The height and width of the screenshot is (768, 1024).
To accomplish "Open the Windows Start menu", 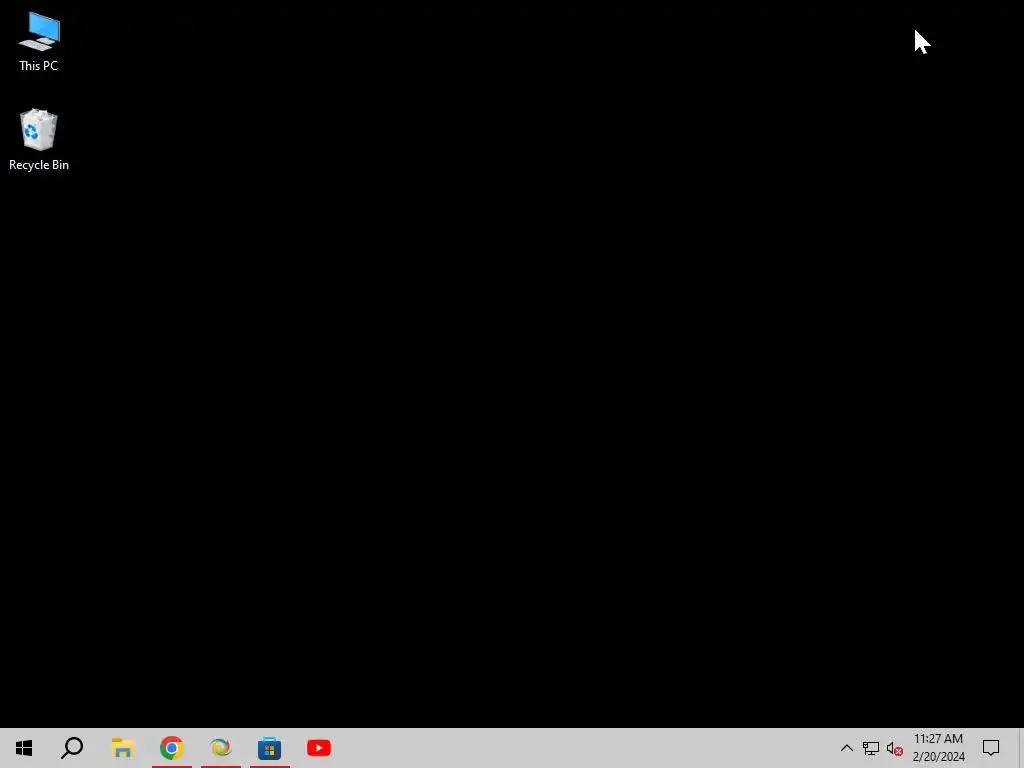I will coord(24,748).
